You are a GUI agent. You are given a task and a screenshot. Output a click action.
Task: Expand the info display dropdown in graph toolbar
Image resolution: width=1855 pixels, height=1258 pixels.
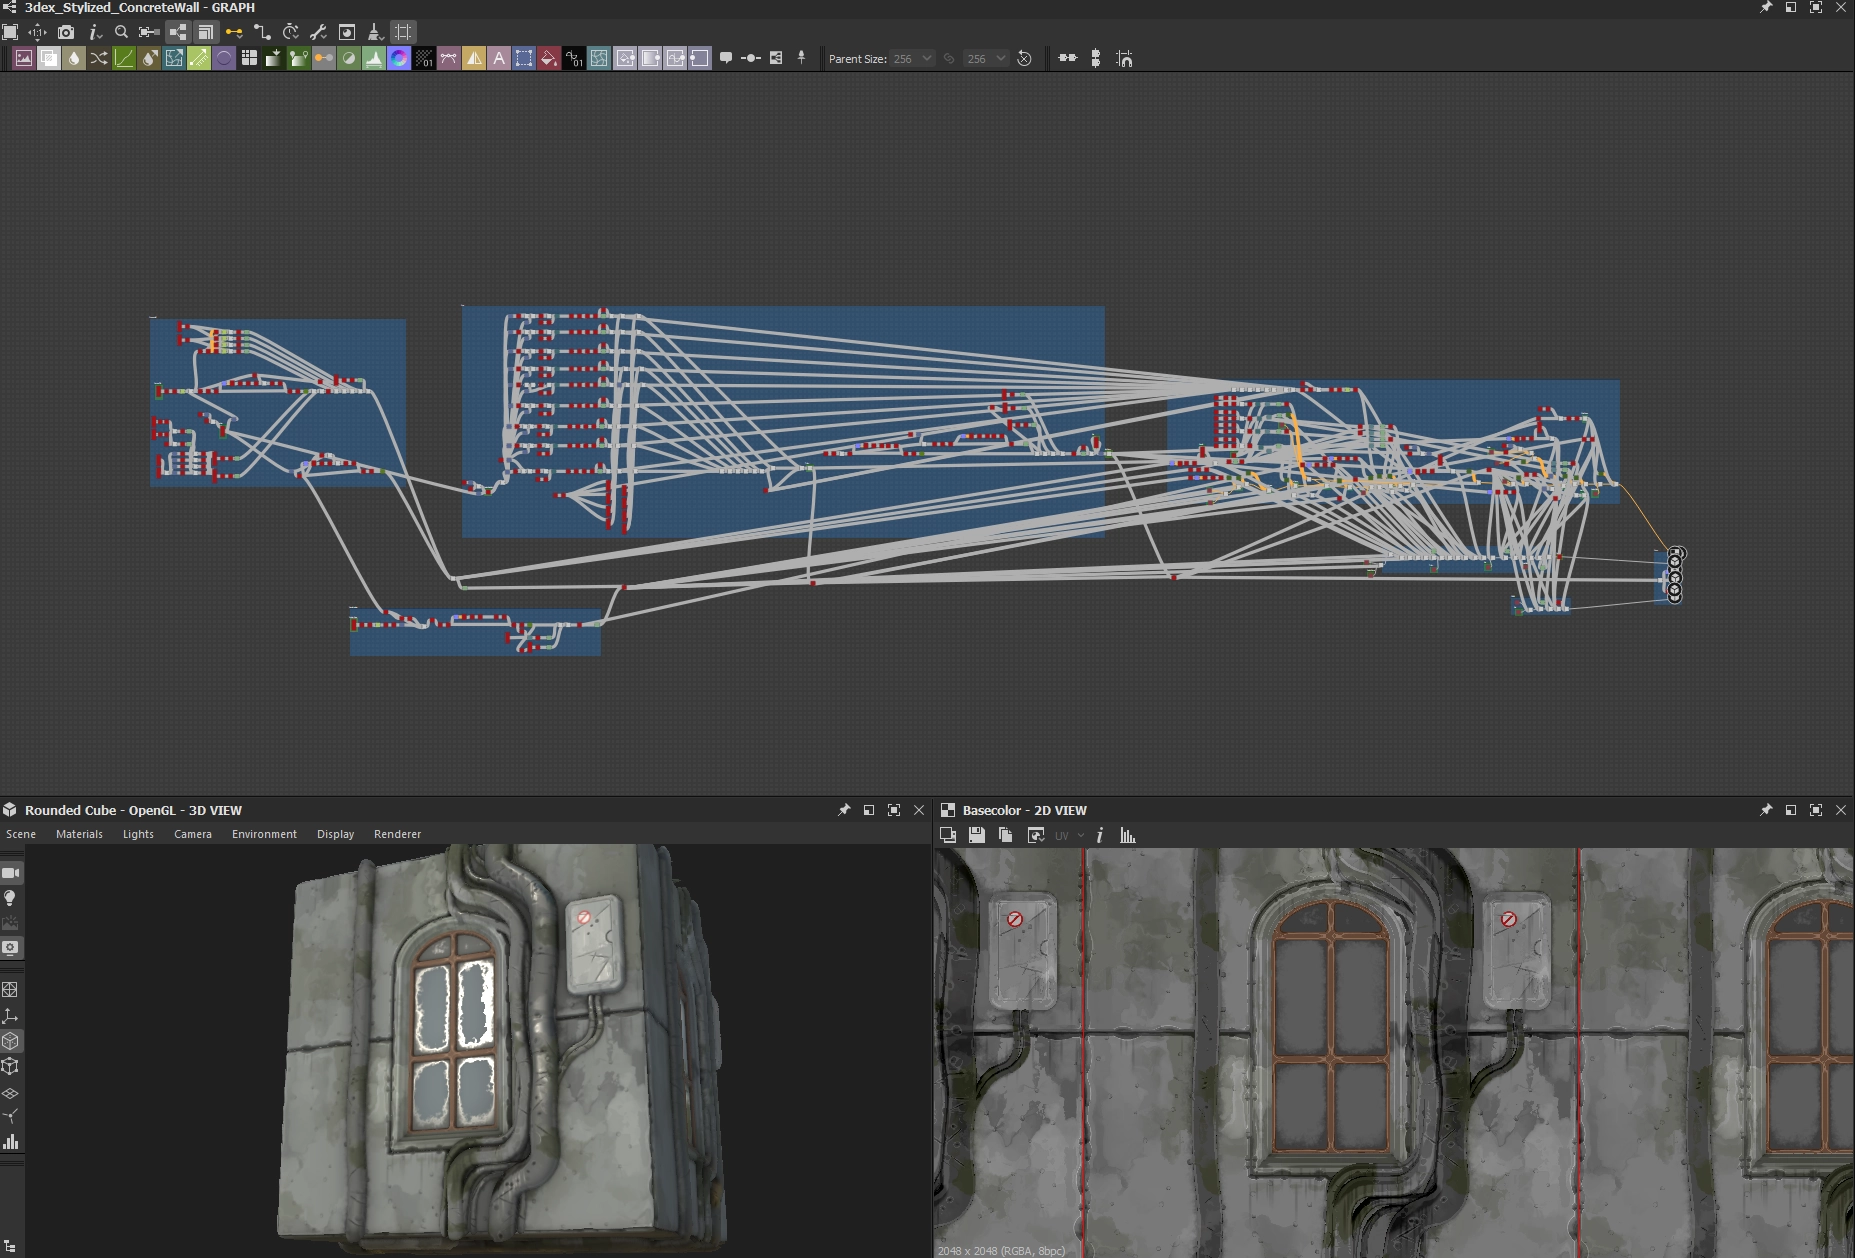click(x=96, y=32)
